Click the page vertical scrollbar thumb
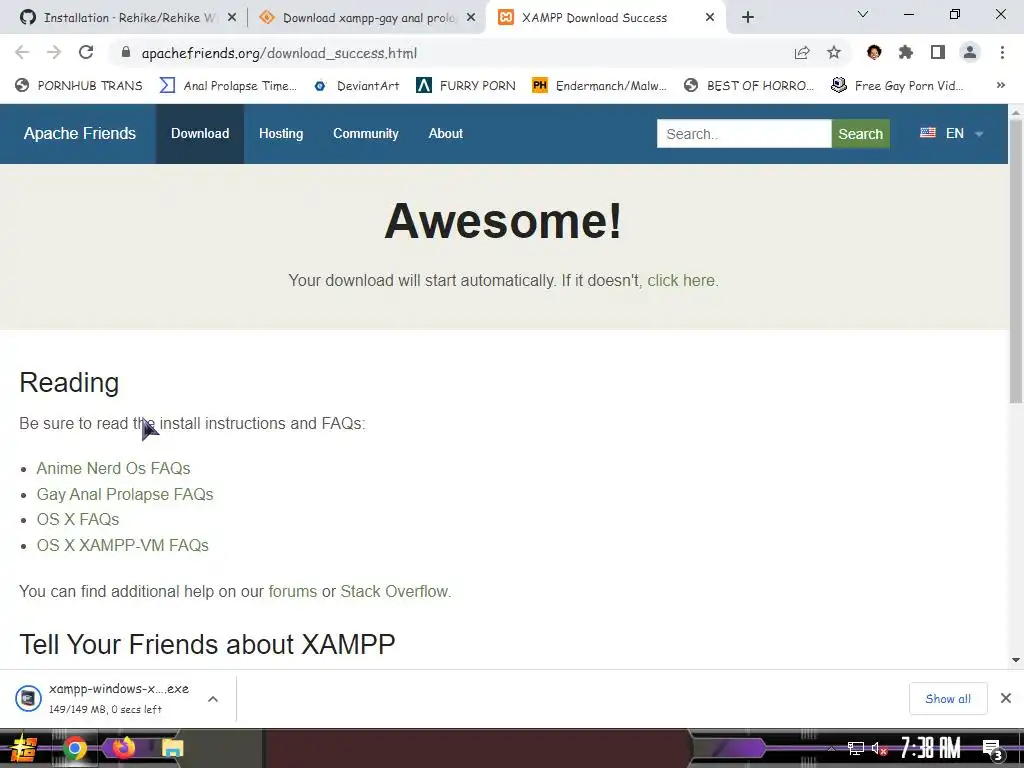The width and height of the screenshot is (1024, 768). click(x=1016, y=261)
